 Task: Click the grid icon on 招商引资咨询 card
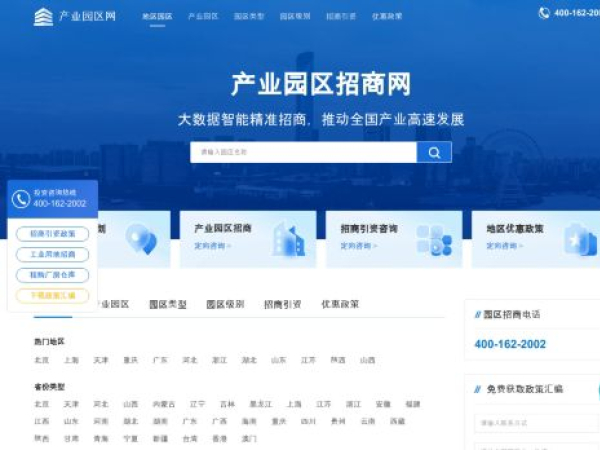click(434, 239)
